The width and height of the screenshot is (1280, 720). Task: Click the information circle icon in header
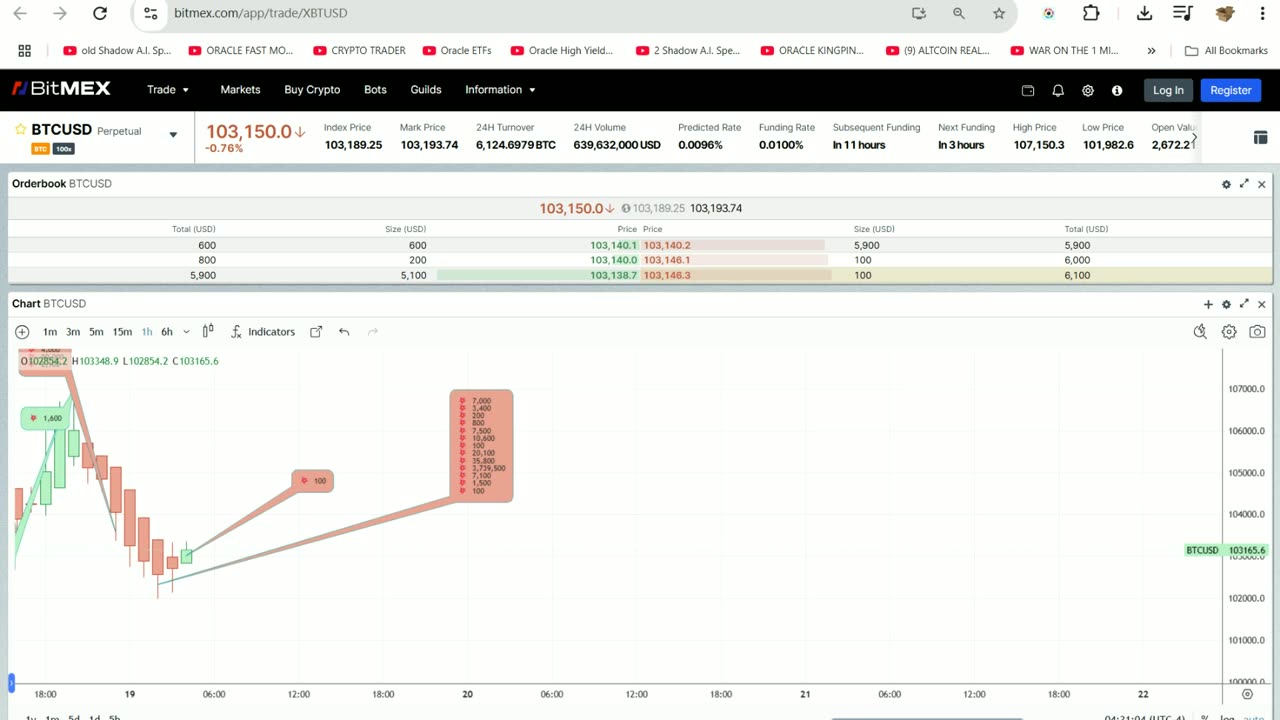1117,90
